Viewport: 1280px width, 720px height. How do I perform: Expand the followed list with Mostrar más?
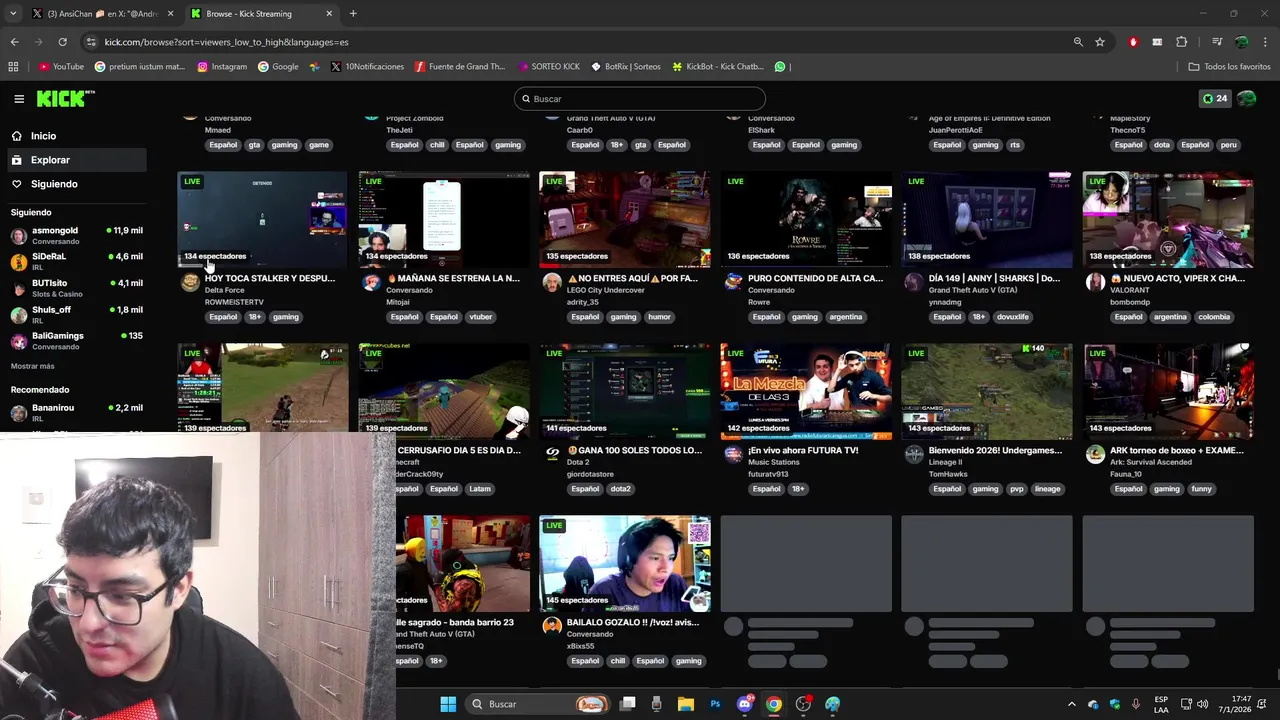[x=33, y=366]
